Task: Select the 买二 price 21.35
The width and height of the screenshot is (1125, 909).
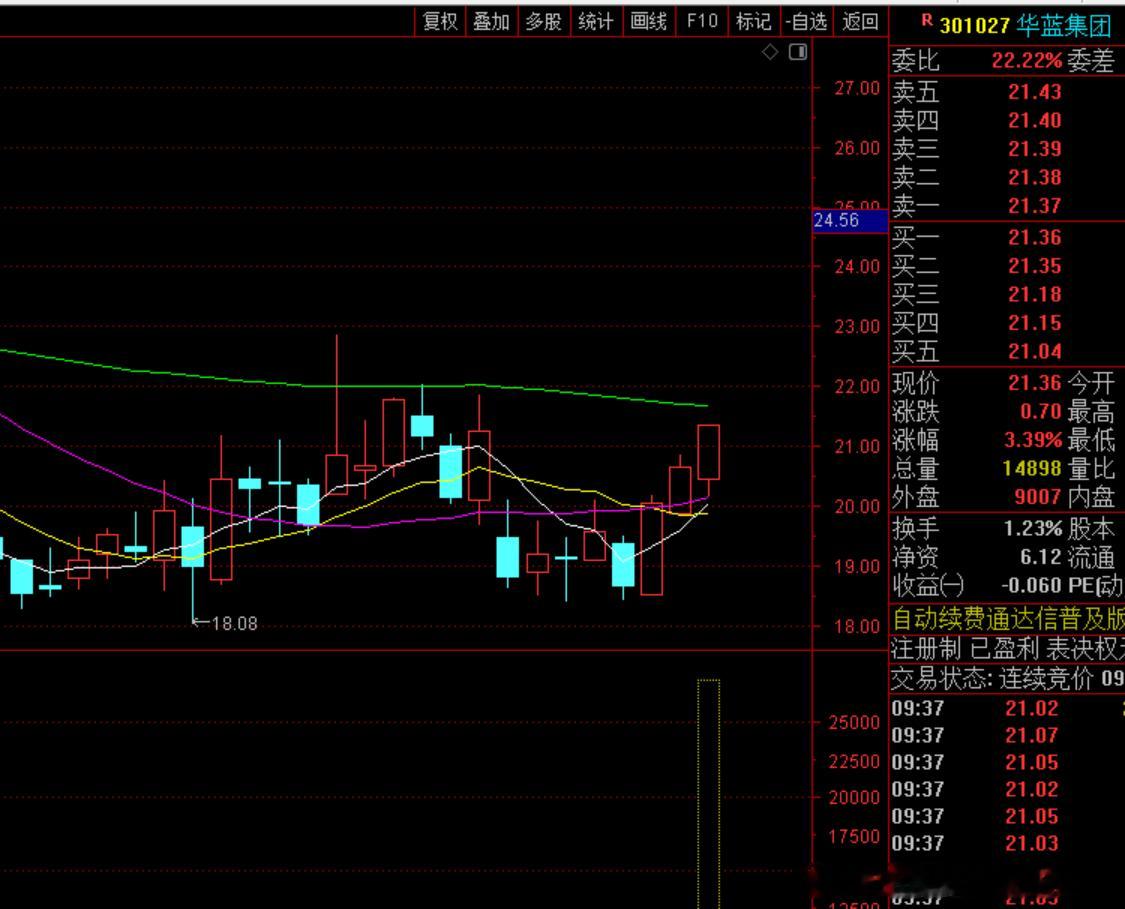Action: click(x=1034, y=266)
